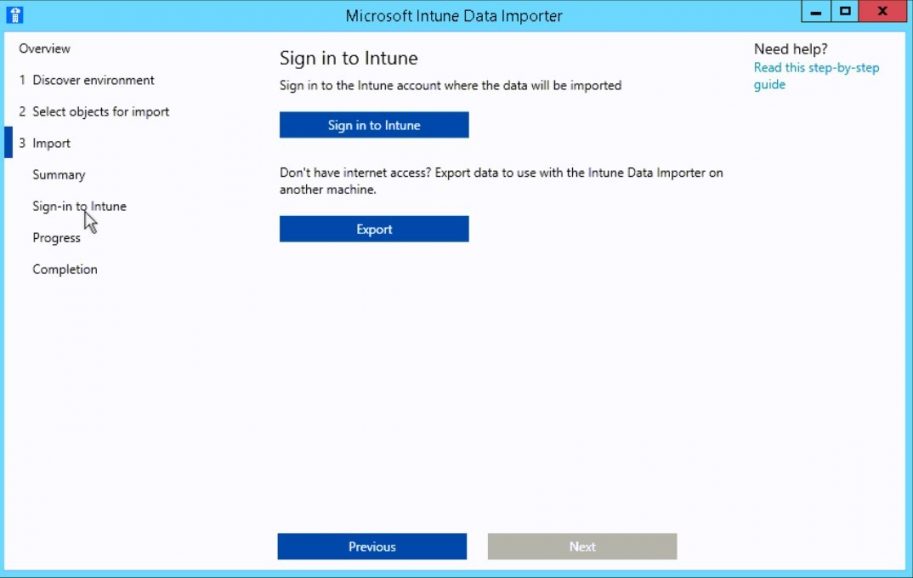Click the Previous button
The width and height of the screenshot is (913, 578).
tap(371, 546)
